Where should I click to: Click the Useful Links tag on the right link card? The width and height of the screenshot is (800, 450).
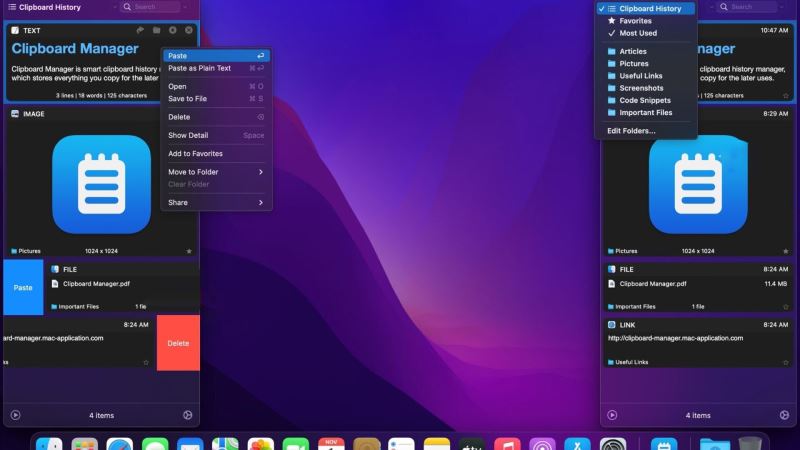point(628,362)
